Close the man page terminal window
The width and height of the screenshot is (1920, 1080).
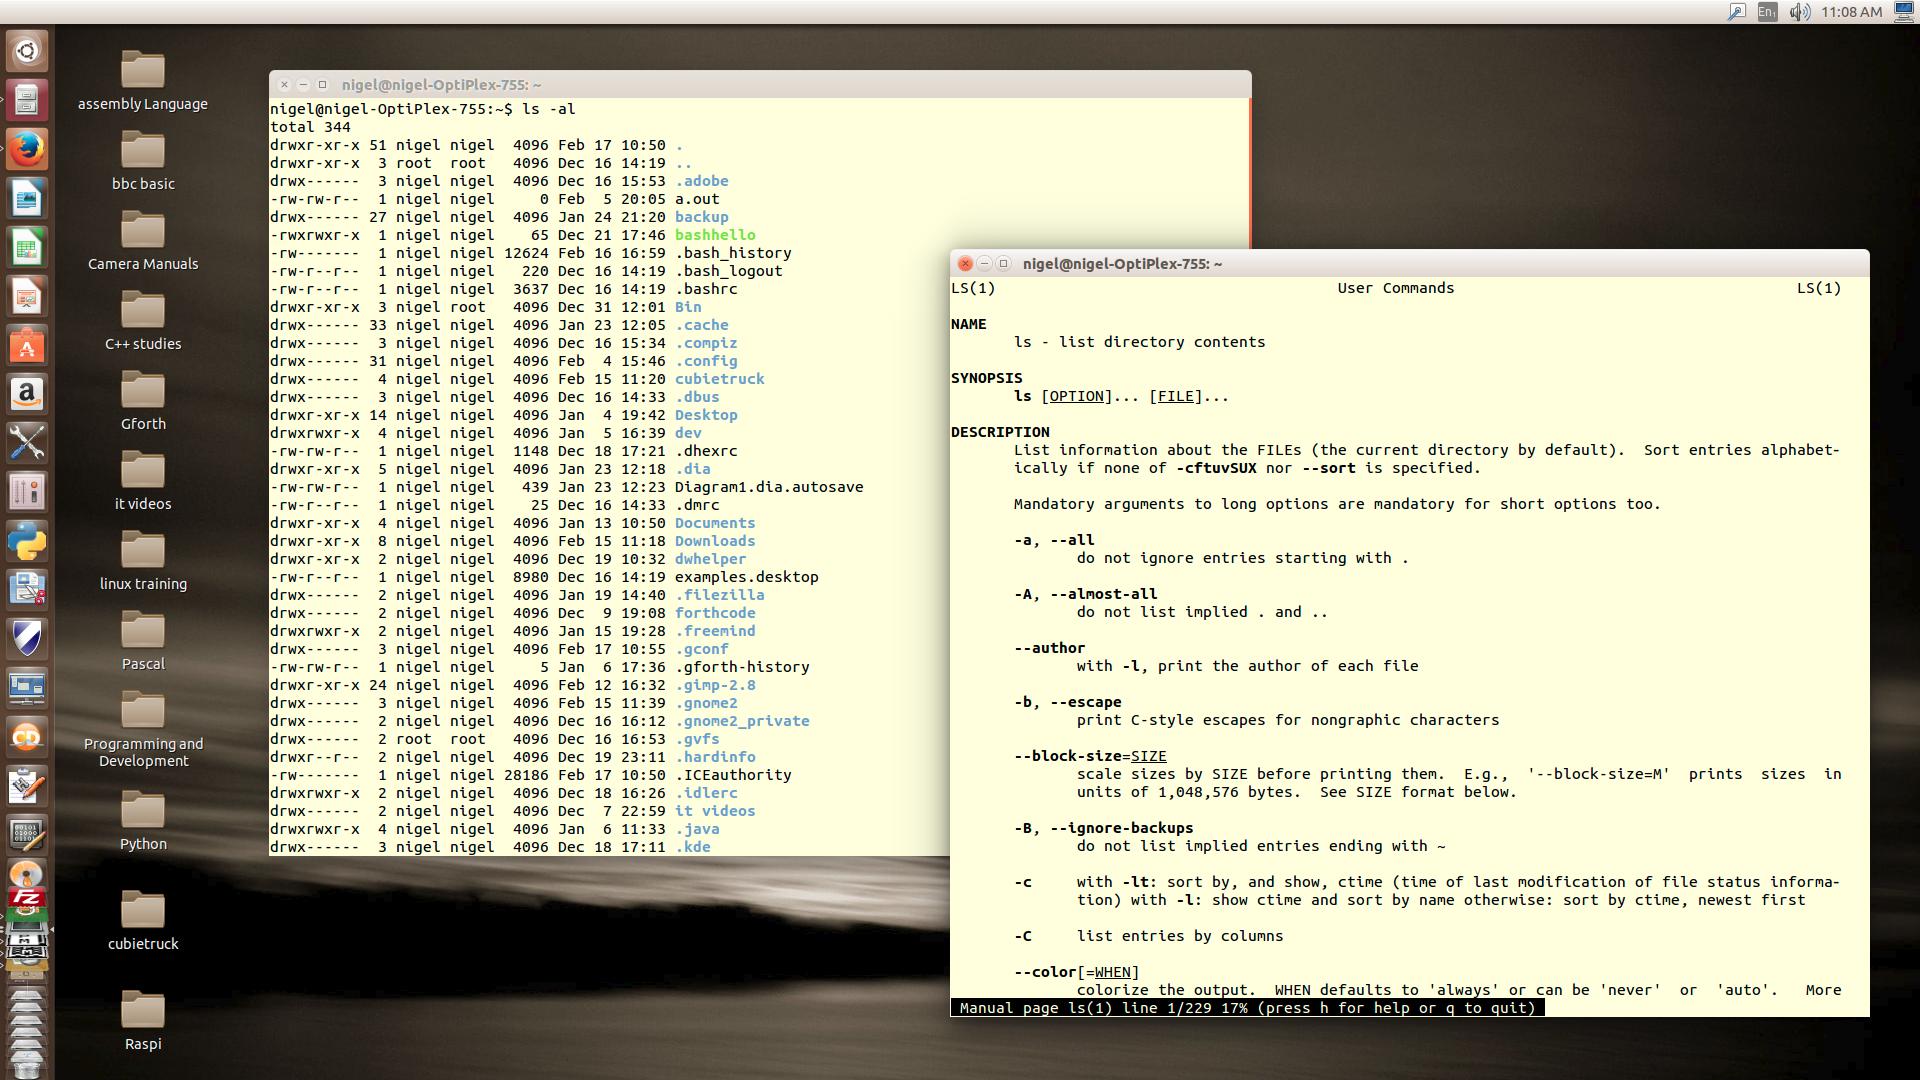[x=965, y=264]
